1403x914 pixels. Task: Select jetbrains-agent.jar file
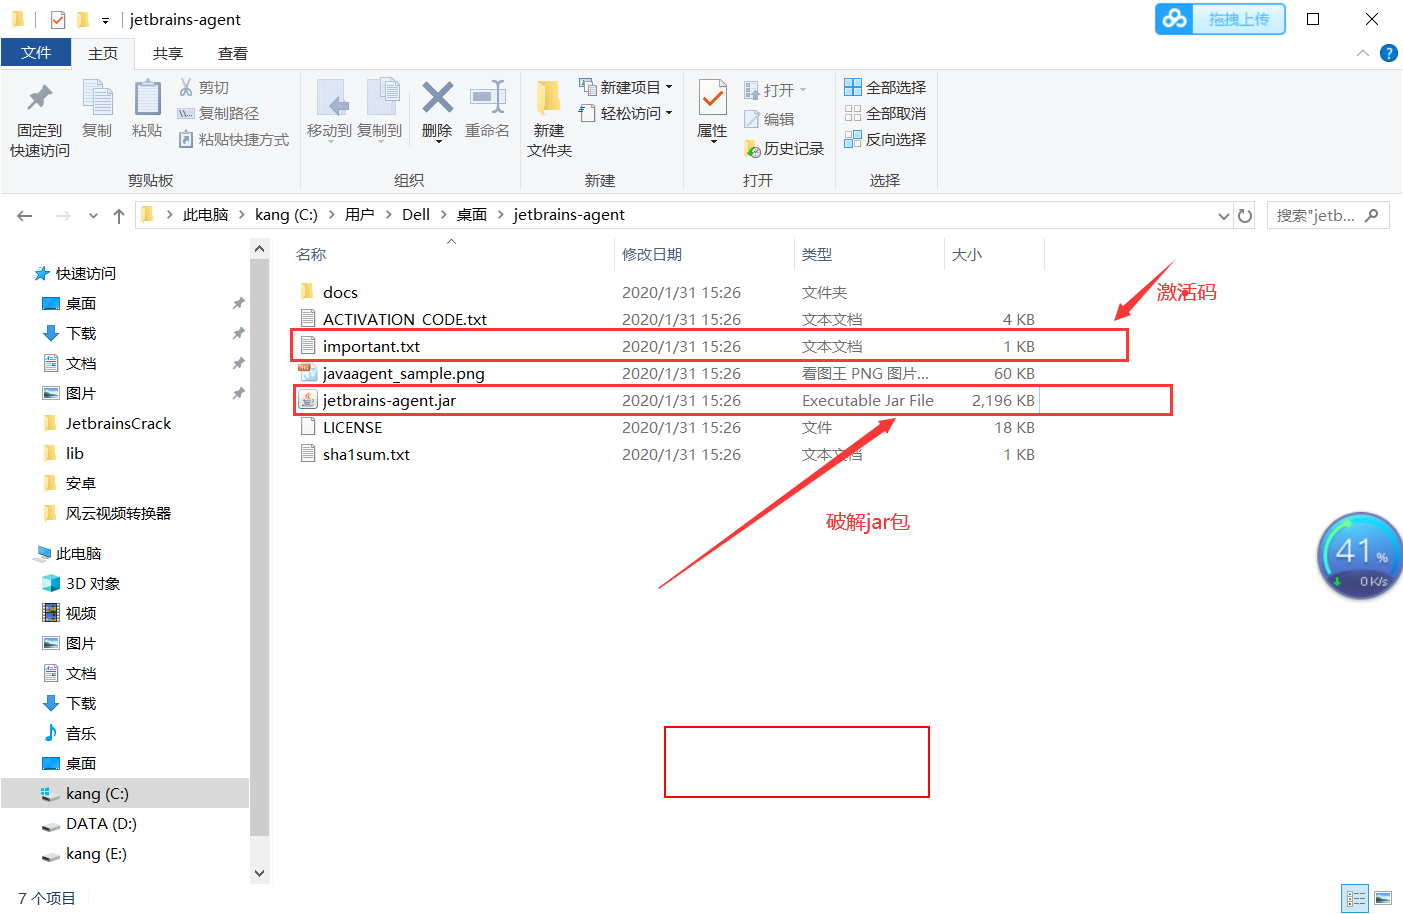389,400
